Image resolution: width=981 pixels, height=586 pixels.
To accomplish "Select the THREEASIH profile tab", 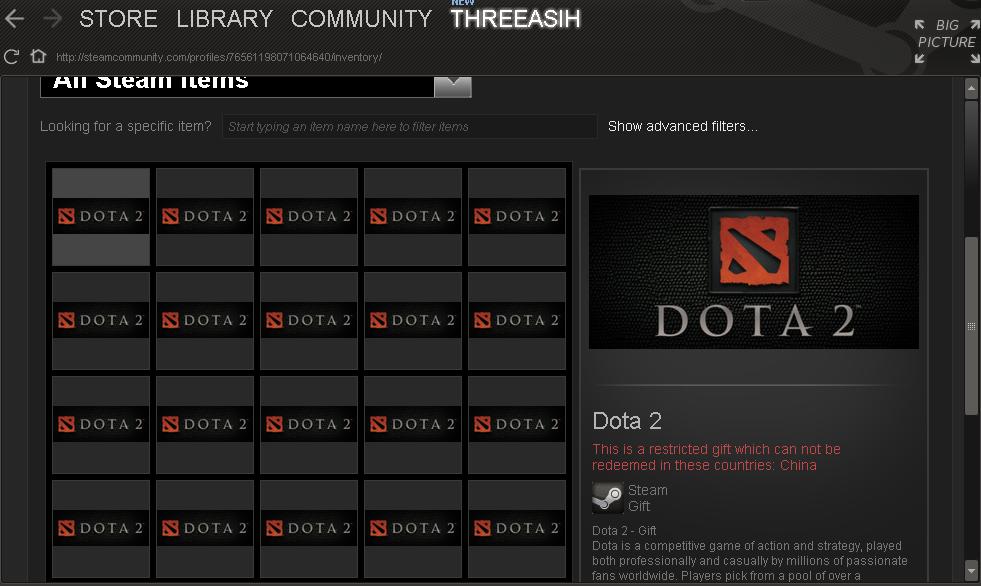I will point(516,19).
